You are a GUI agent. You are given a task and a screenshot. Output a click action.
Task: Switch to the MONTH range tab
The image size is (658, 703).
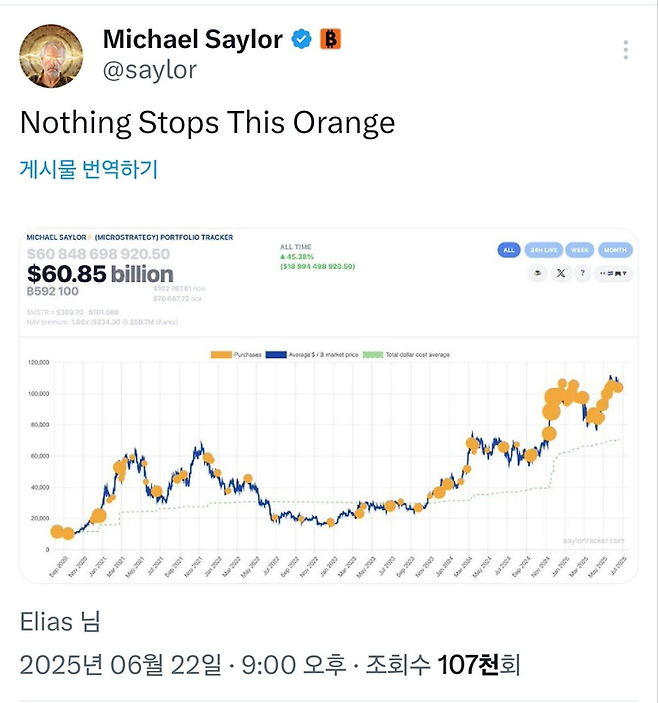[x=614, y=250]
